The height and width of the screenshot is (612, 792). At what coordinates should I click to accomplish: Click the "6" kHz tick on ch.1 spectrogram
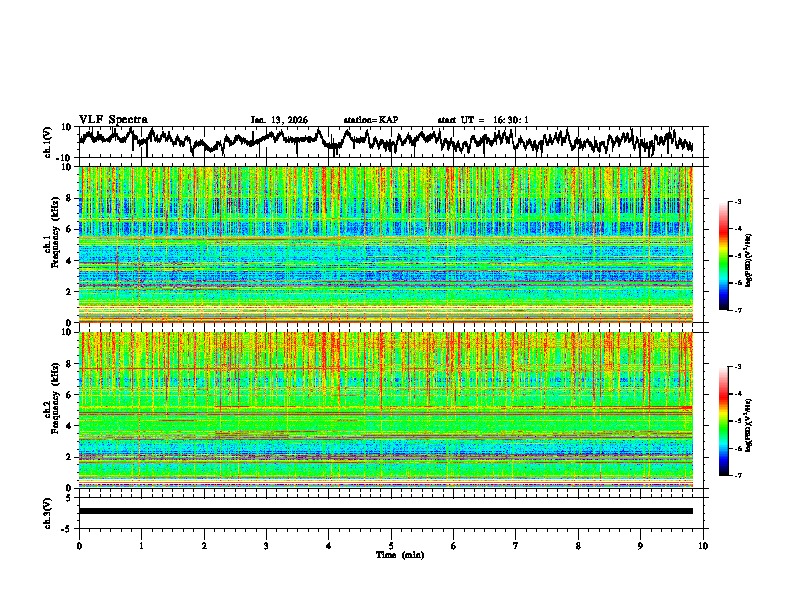tap(70, 229)
